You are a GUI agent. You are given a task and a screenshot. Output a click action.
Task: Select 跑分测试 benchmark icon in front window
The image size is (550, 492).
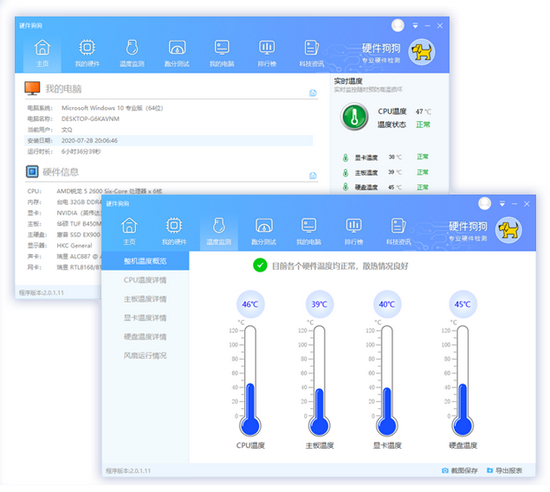pyautogui.click(x=264, y=231)
